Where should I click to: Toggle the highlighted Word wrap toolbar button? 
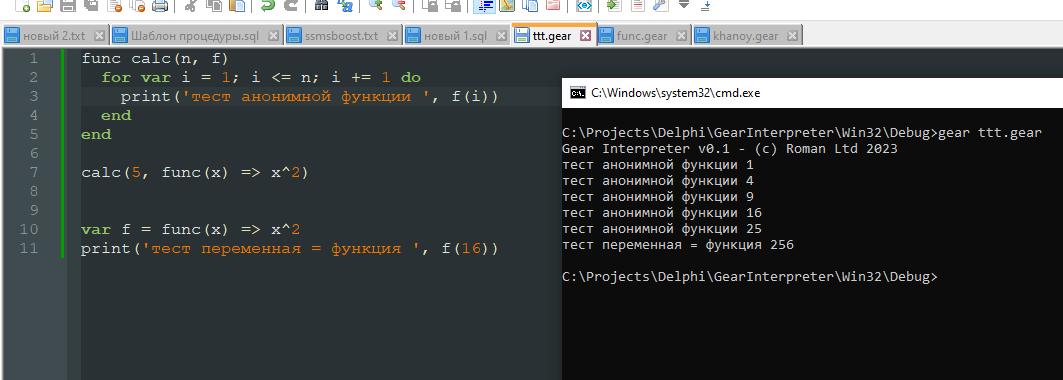click(484, 6)
